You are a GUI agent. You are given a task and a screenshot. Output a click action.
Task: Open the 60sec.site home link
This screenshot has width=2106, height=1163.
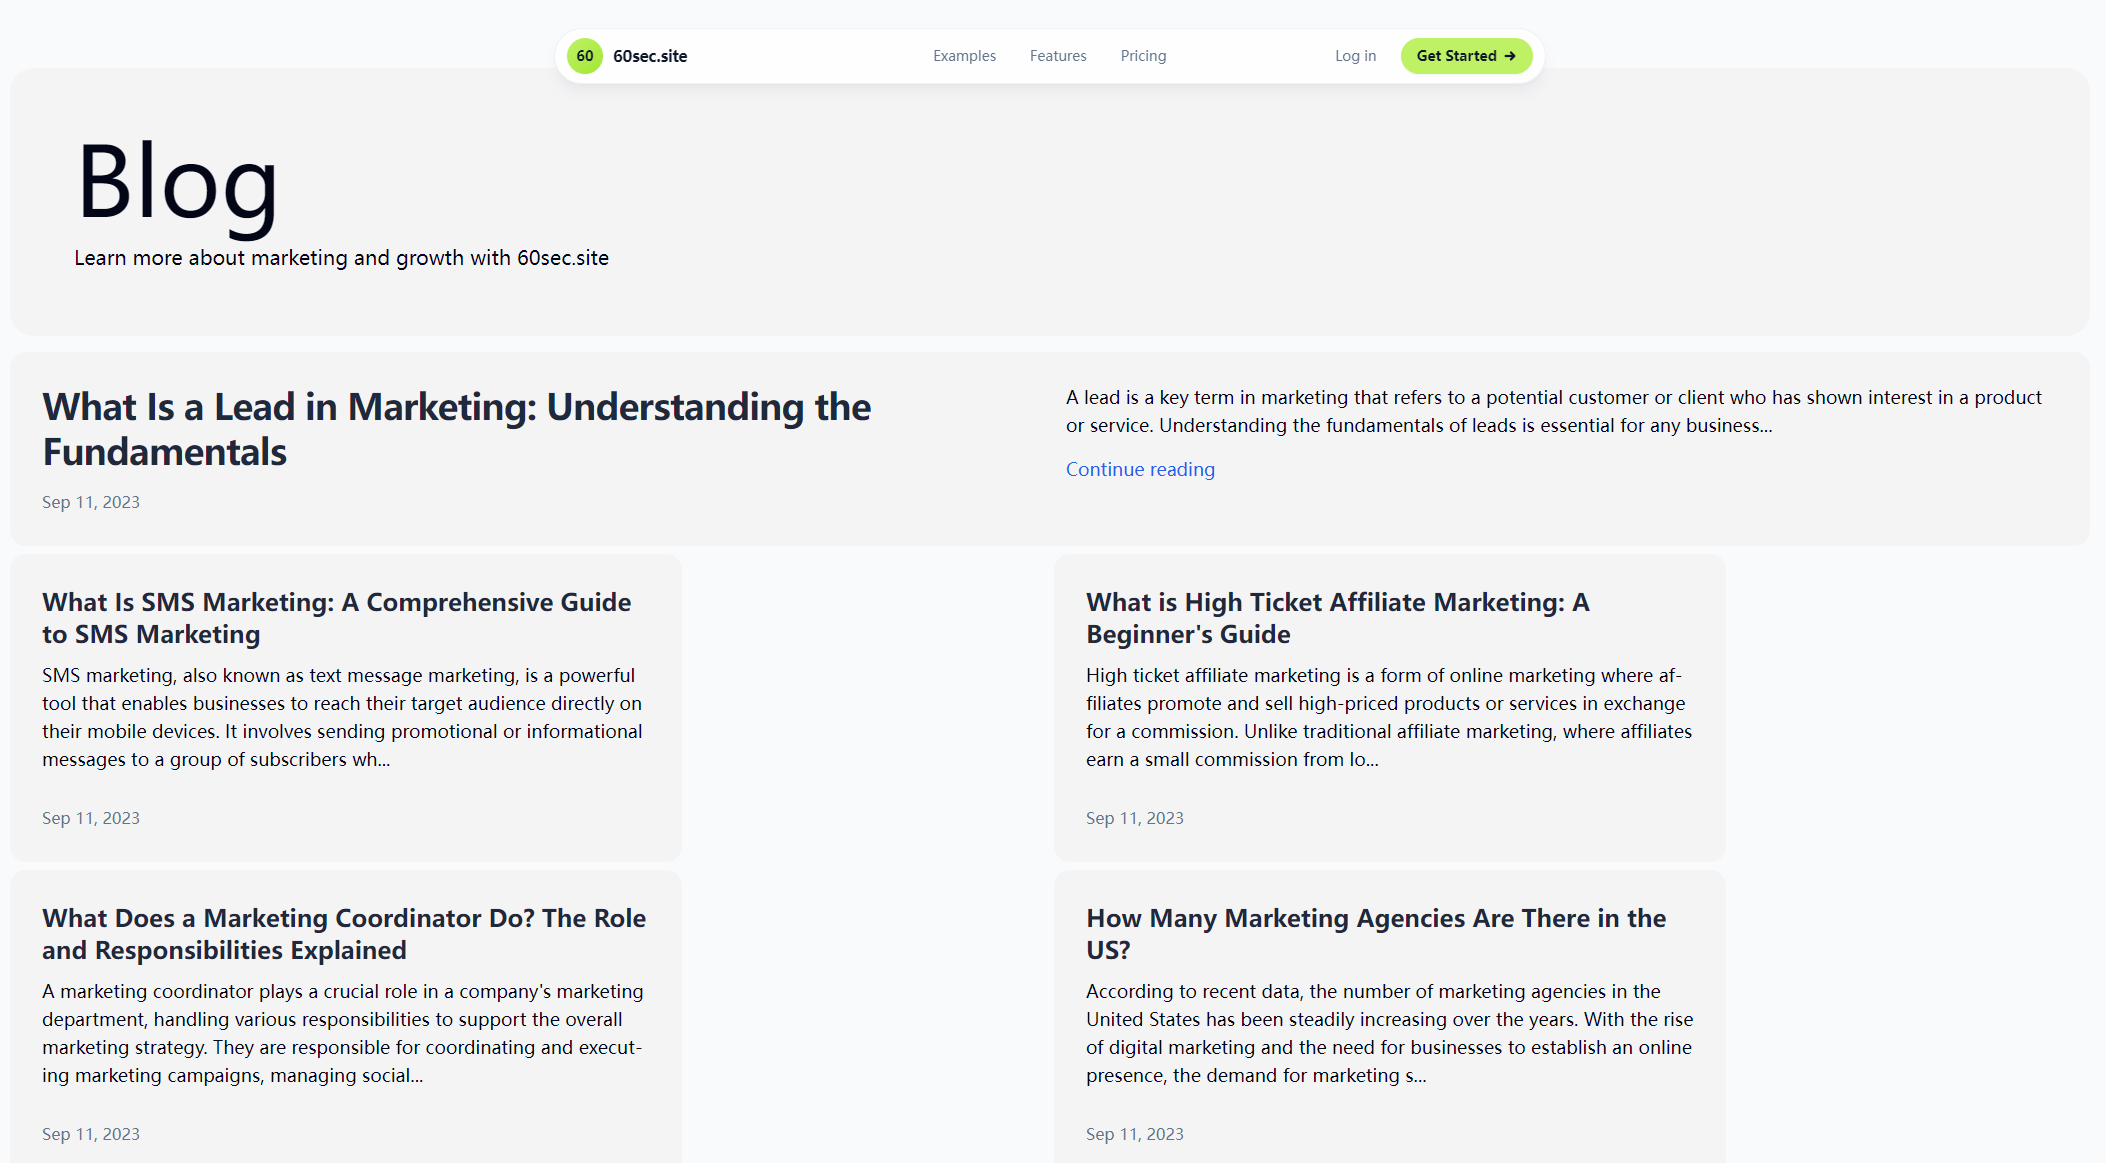(650, 56)
